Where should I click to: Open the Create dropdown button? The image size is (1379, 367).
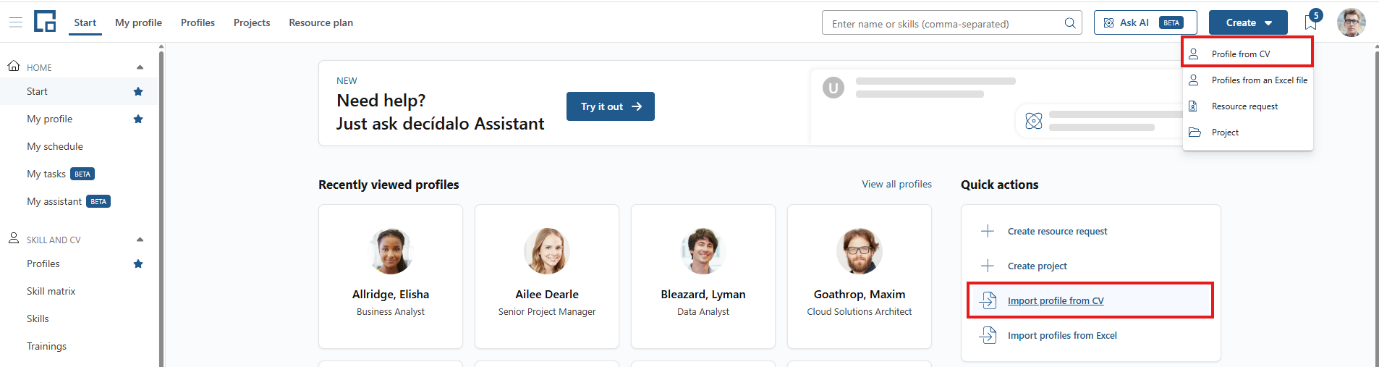coord(1248,22)
